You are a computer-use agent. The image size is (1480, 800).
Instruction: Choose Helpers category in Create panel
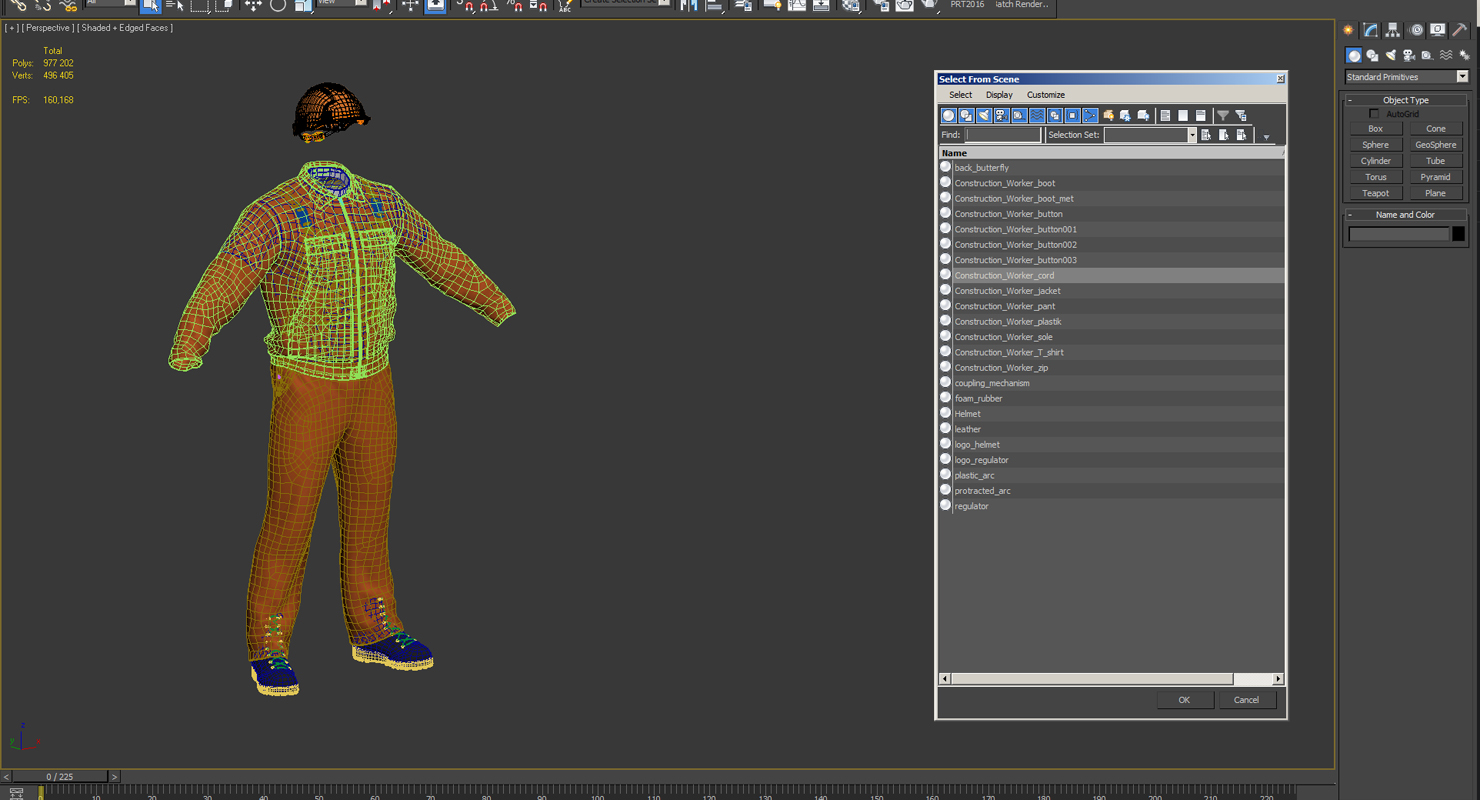tap(1427, 56)
